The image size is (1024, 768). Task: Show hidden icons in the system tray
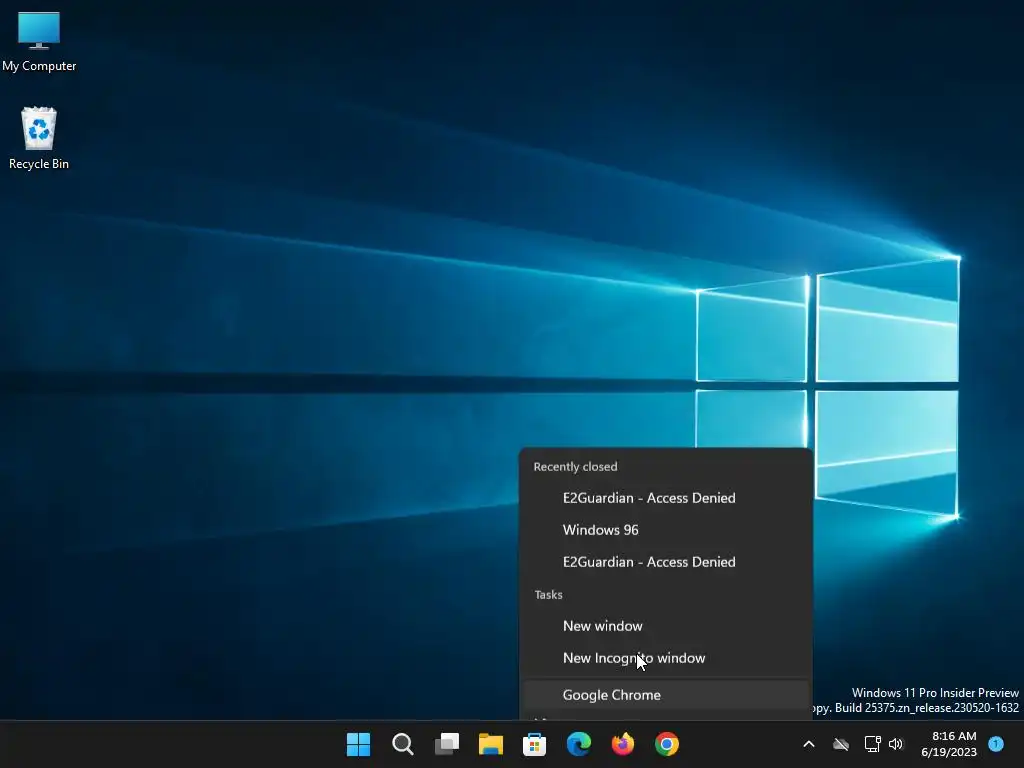[x=808, y=744]
